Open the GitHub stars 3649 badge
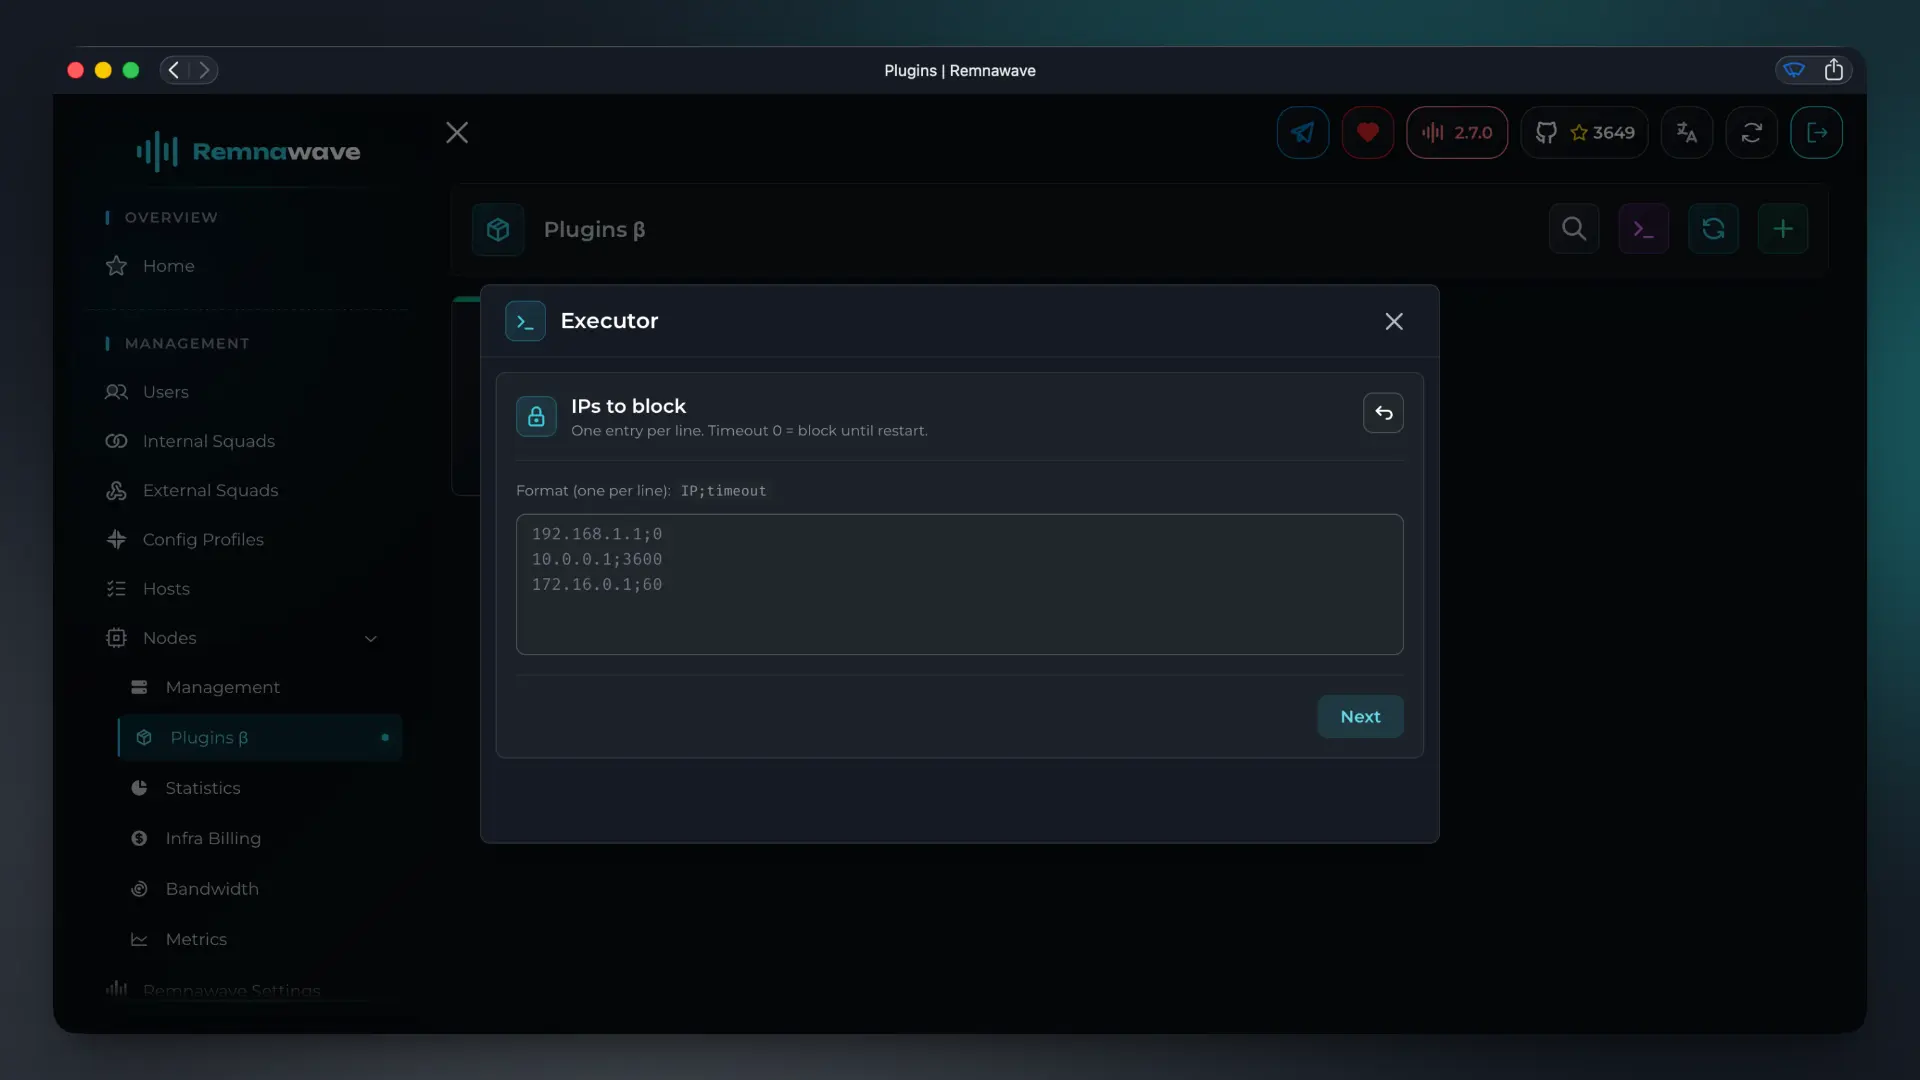The width and height of the screenshot is (1920, 1080). click(1585, 132)
